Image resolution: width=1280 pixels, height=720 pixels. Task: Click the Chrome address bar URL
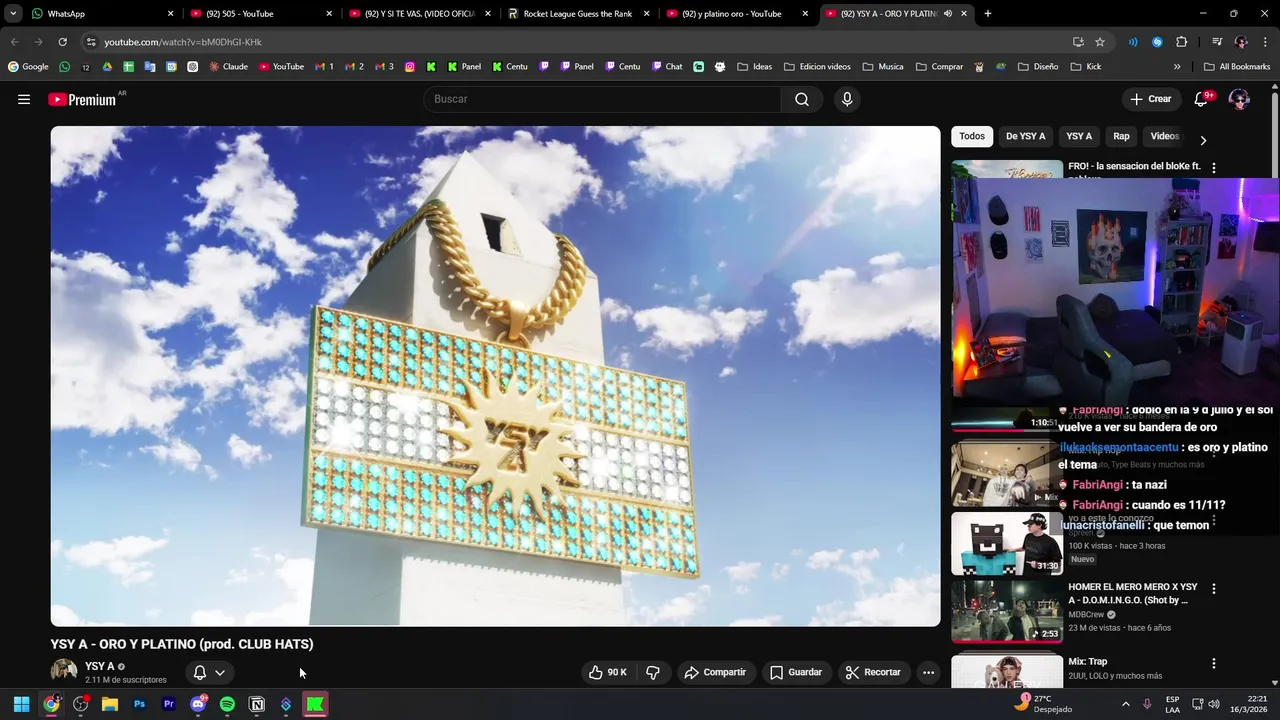pos(183,42)
